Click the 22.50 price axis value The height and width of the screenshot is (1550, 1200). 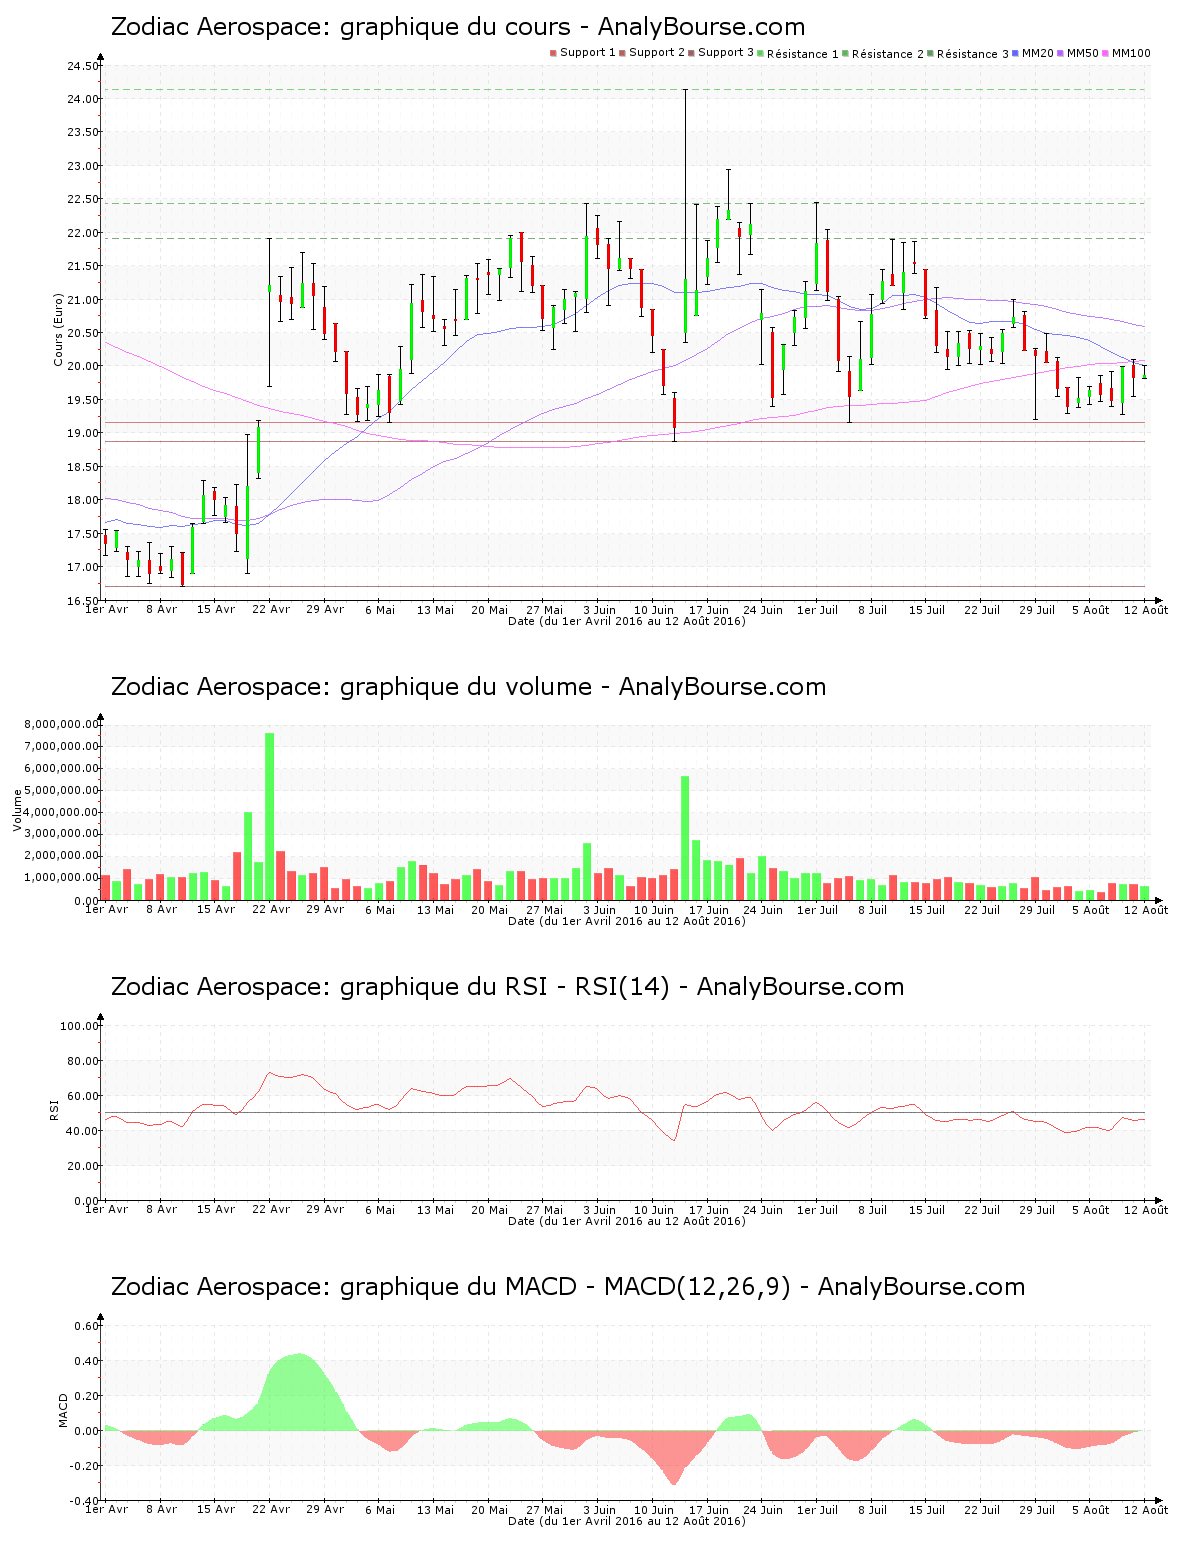[83, 200]
